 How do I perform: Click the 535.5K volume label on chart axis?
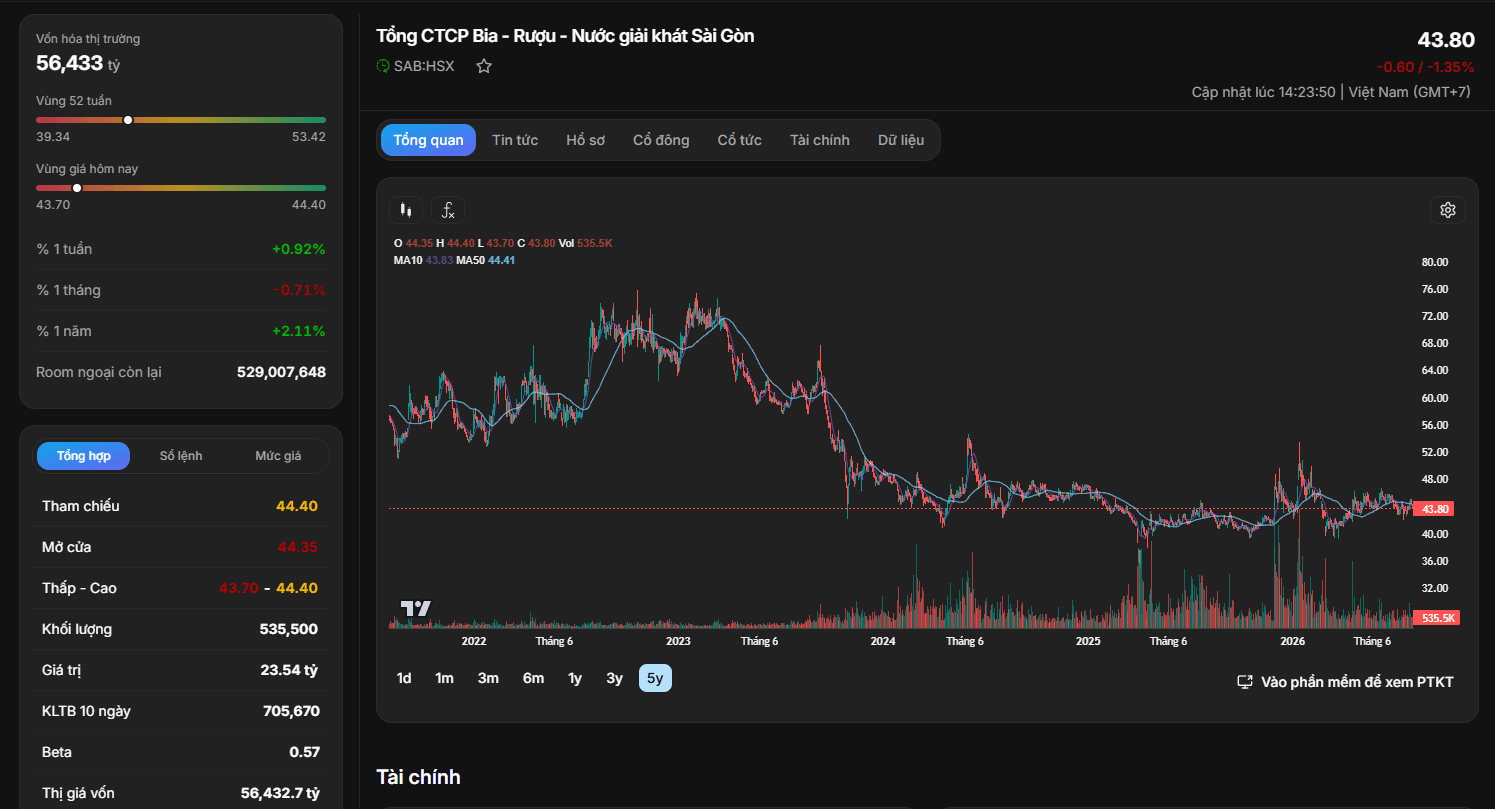tap(1438, 618)
